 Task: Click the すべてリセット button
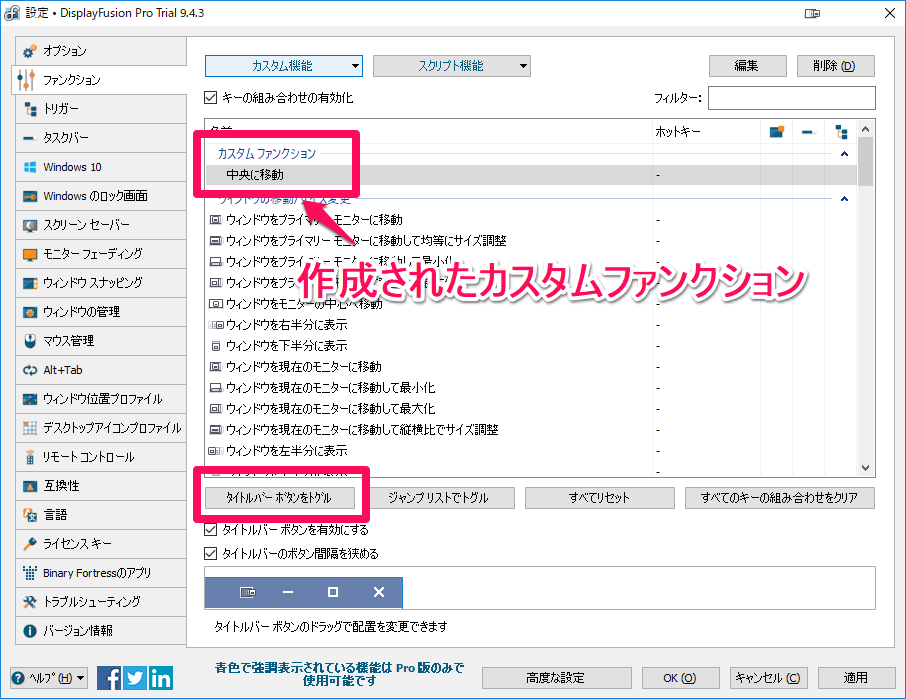(x=600, y=498)
